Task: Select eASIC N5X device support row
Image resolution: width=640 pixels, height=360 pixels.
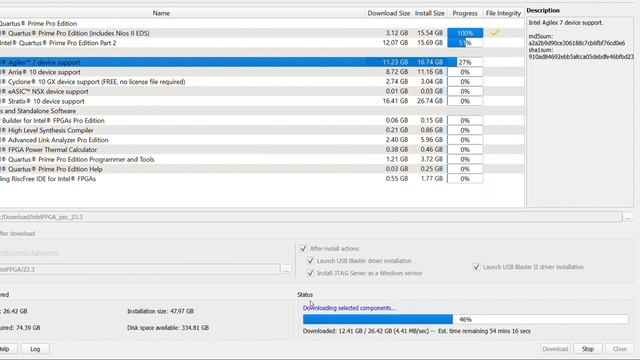Action: pos(261,91)
